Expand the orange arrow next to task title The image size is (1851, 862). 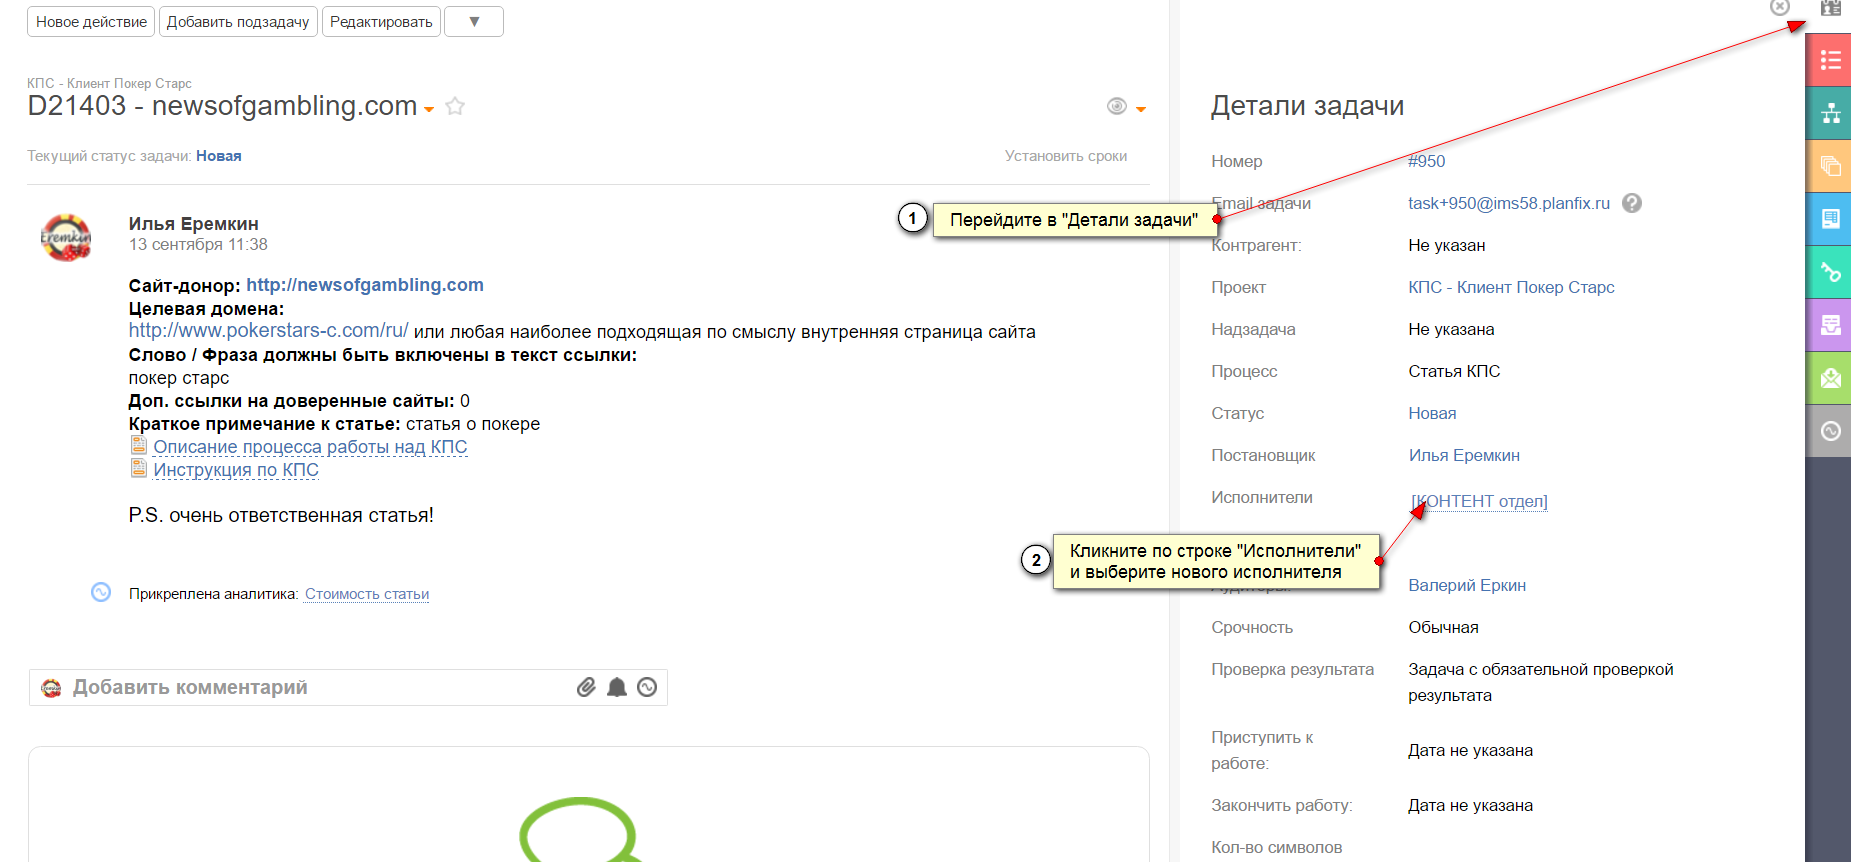pyautogui.click(x=429, y=109)
